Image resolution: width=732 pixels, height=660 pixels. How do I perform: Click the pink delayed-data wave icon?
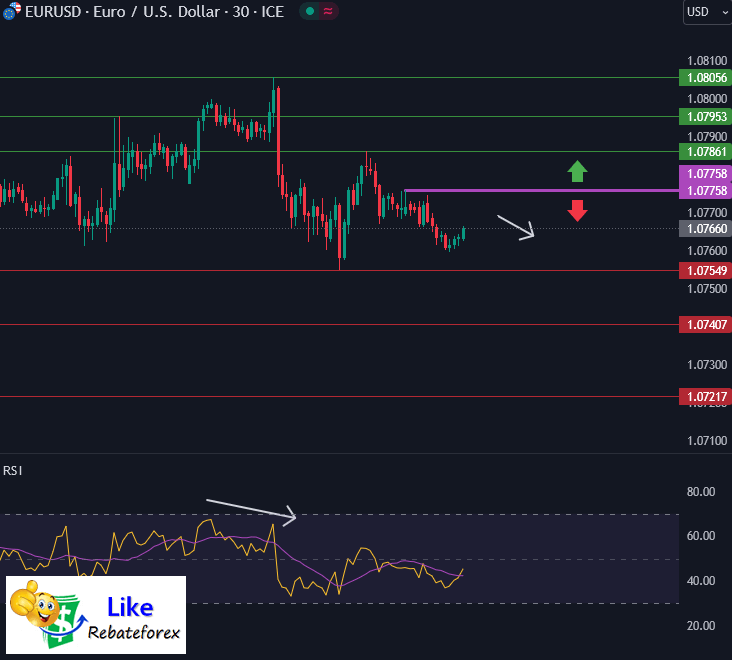(x=328, y=11)
